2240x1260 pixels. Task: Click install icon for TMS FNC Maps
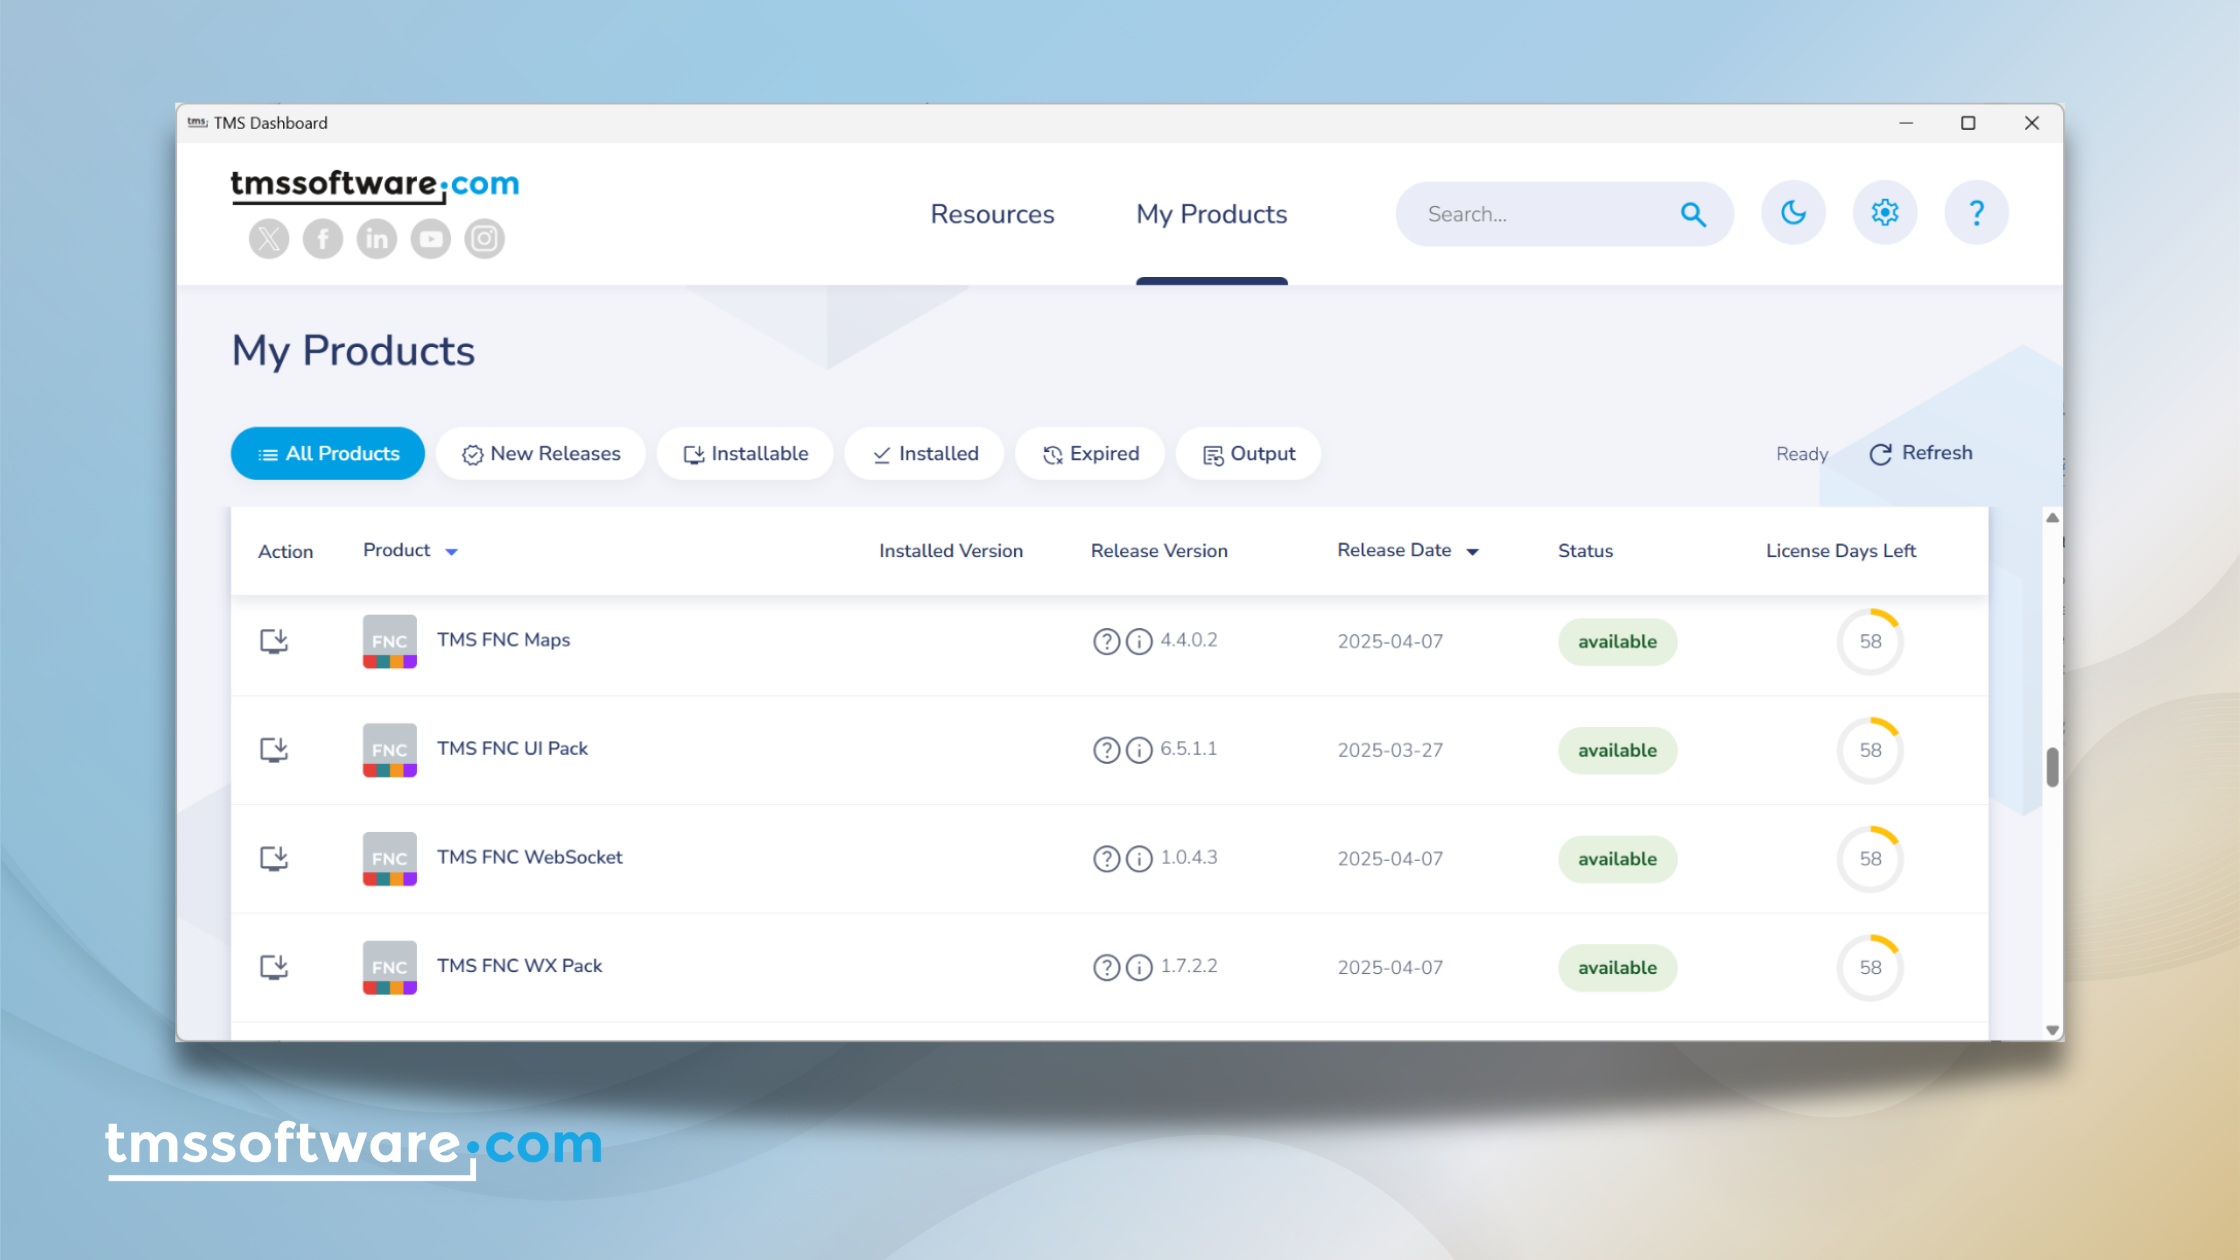coord(274,641)
